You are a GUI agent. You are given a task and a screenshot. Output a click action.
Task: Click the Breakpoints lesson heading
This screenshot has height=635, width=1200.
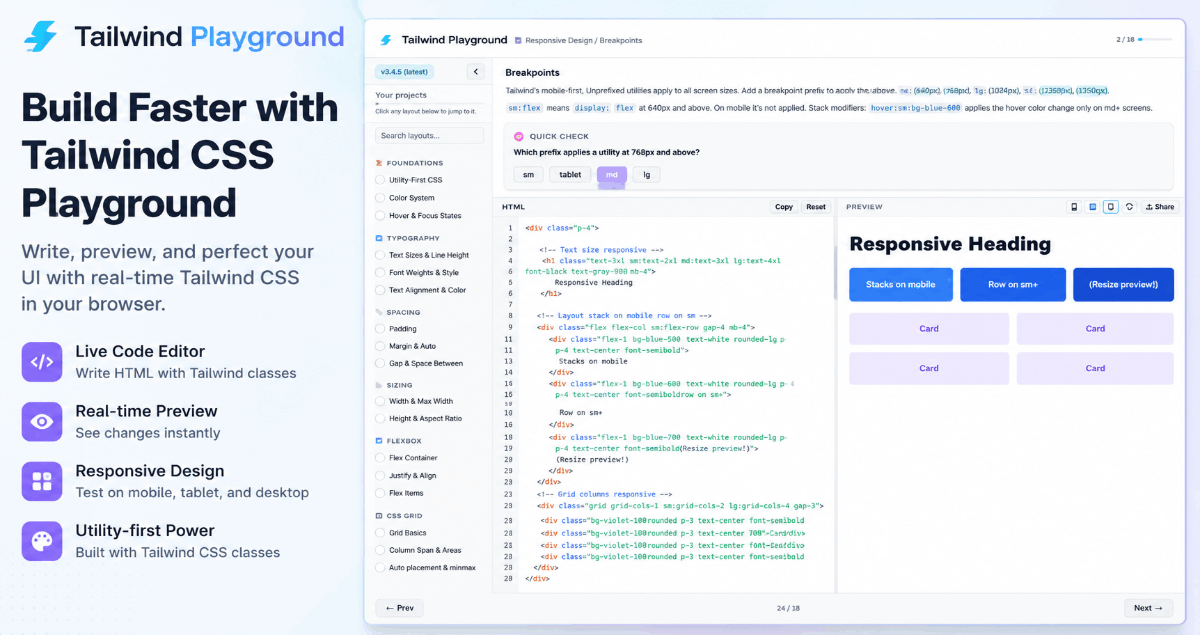pyautogui.click(x=532, y=73)
